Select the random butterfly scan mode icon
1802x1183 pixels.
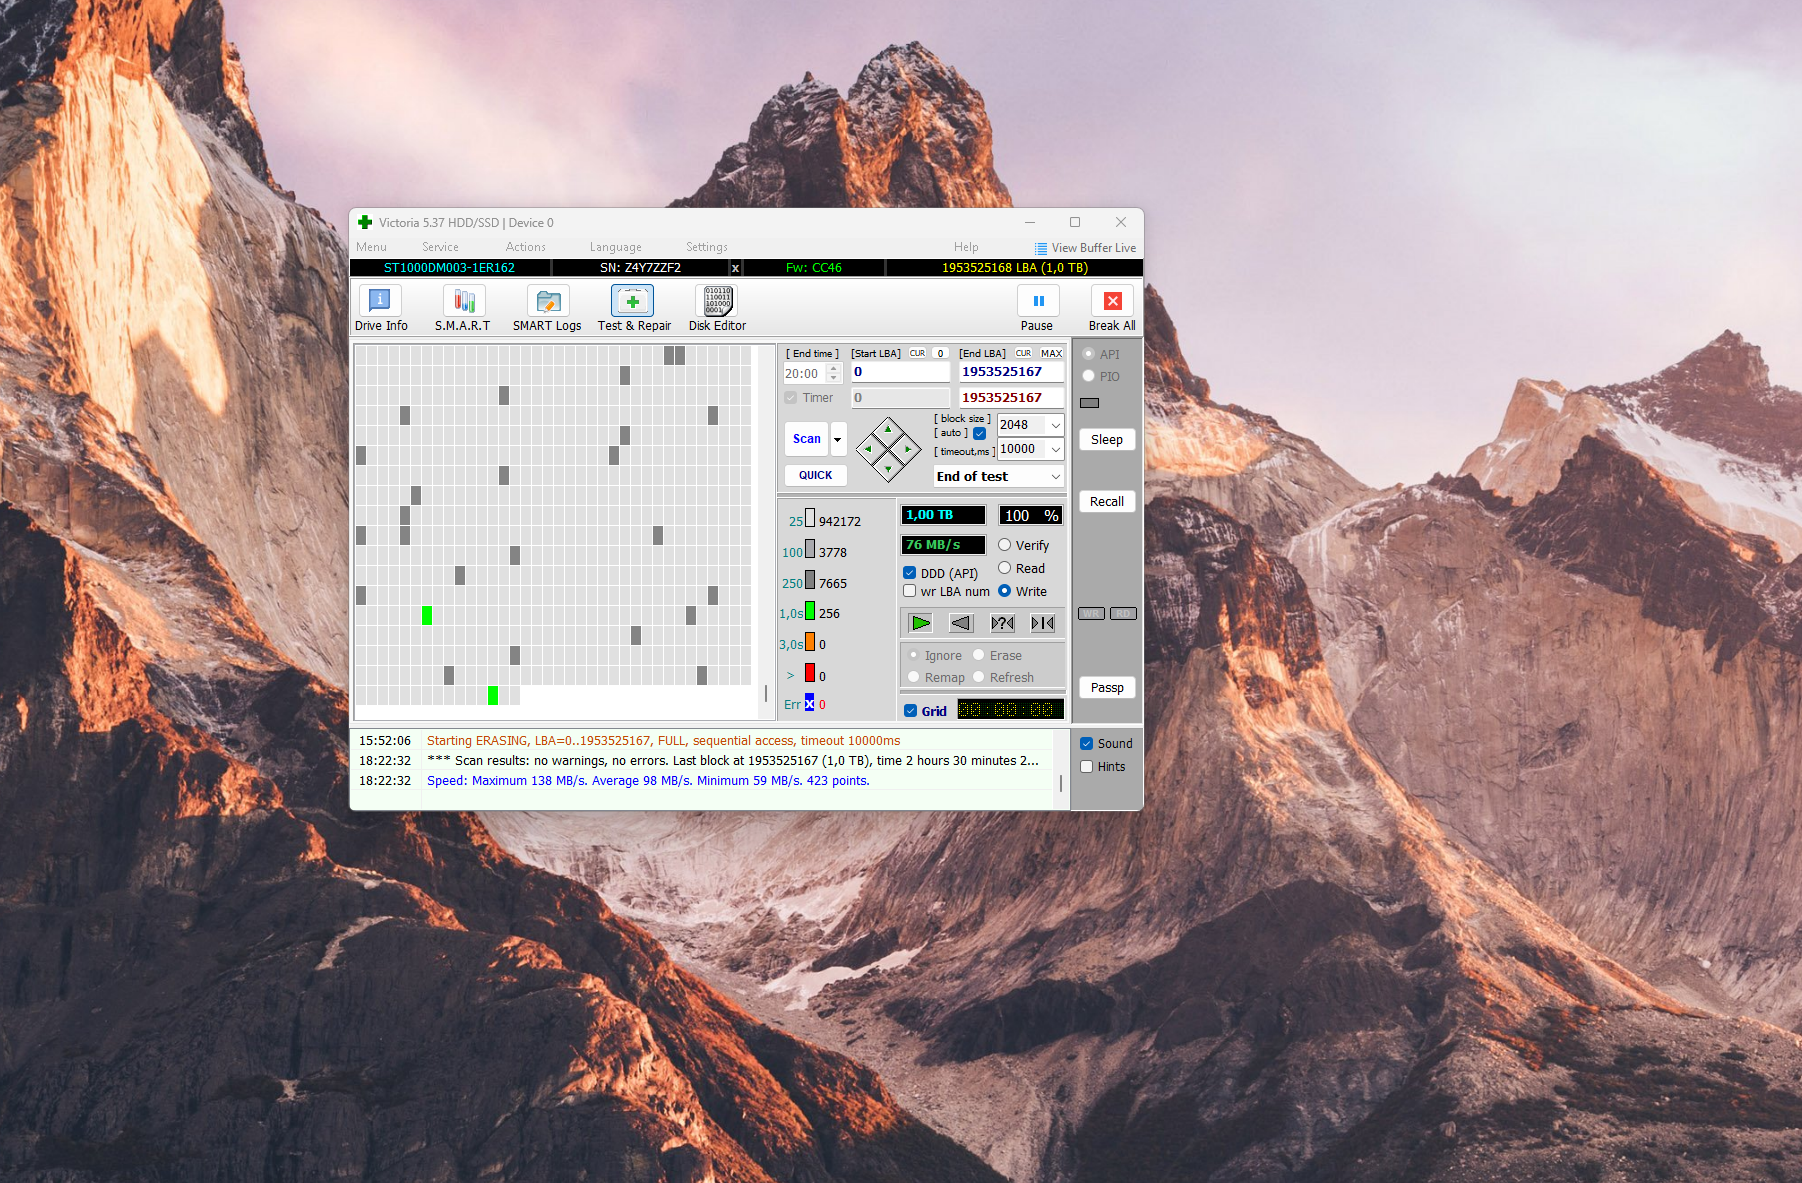pyautogui.click(x=1002, y=623)
